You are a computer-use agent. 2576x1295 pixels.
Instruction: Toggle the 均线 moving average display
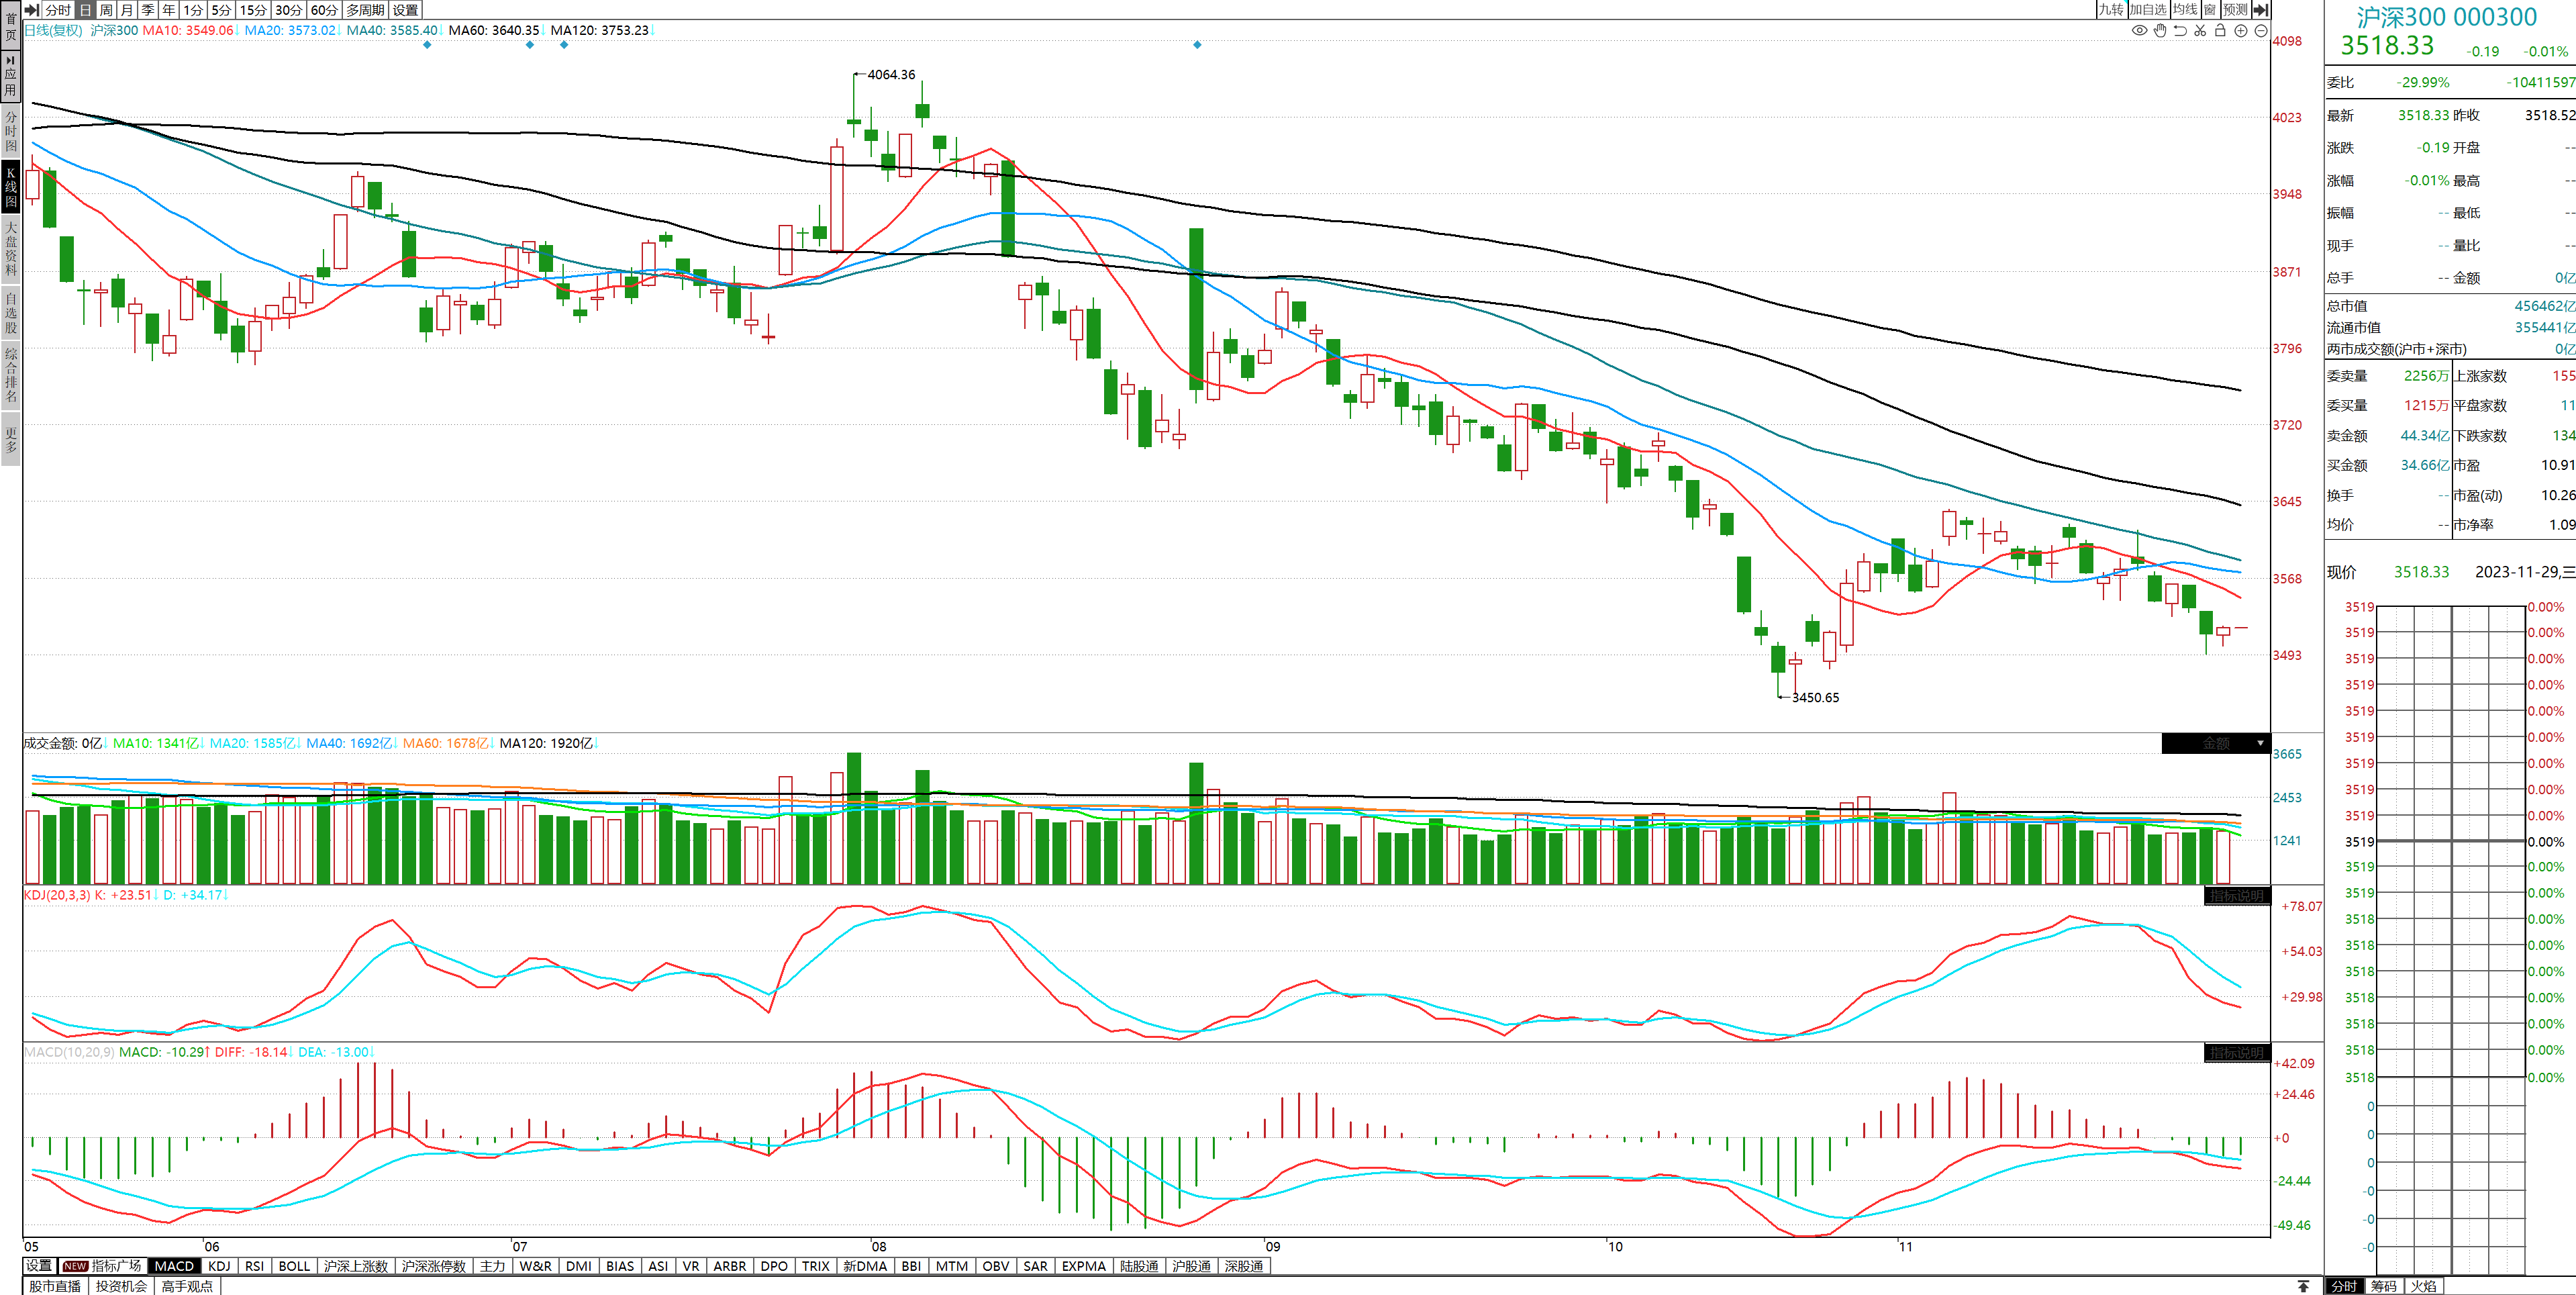point(2185,10)
